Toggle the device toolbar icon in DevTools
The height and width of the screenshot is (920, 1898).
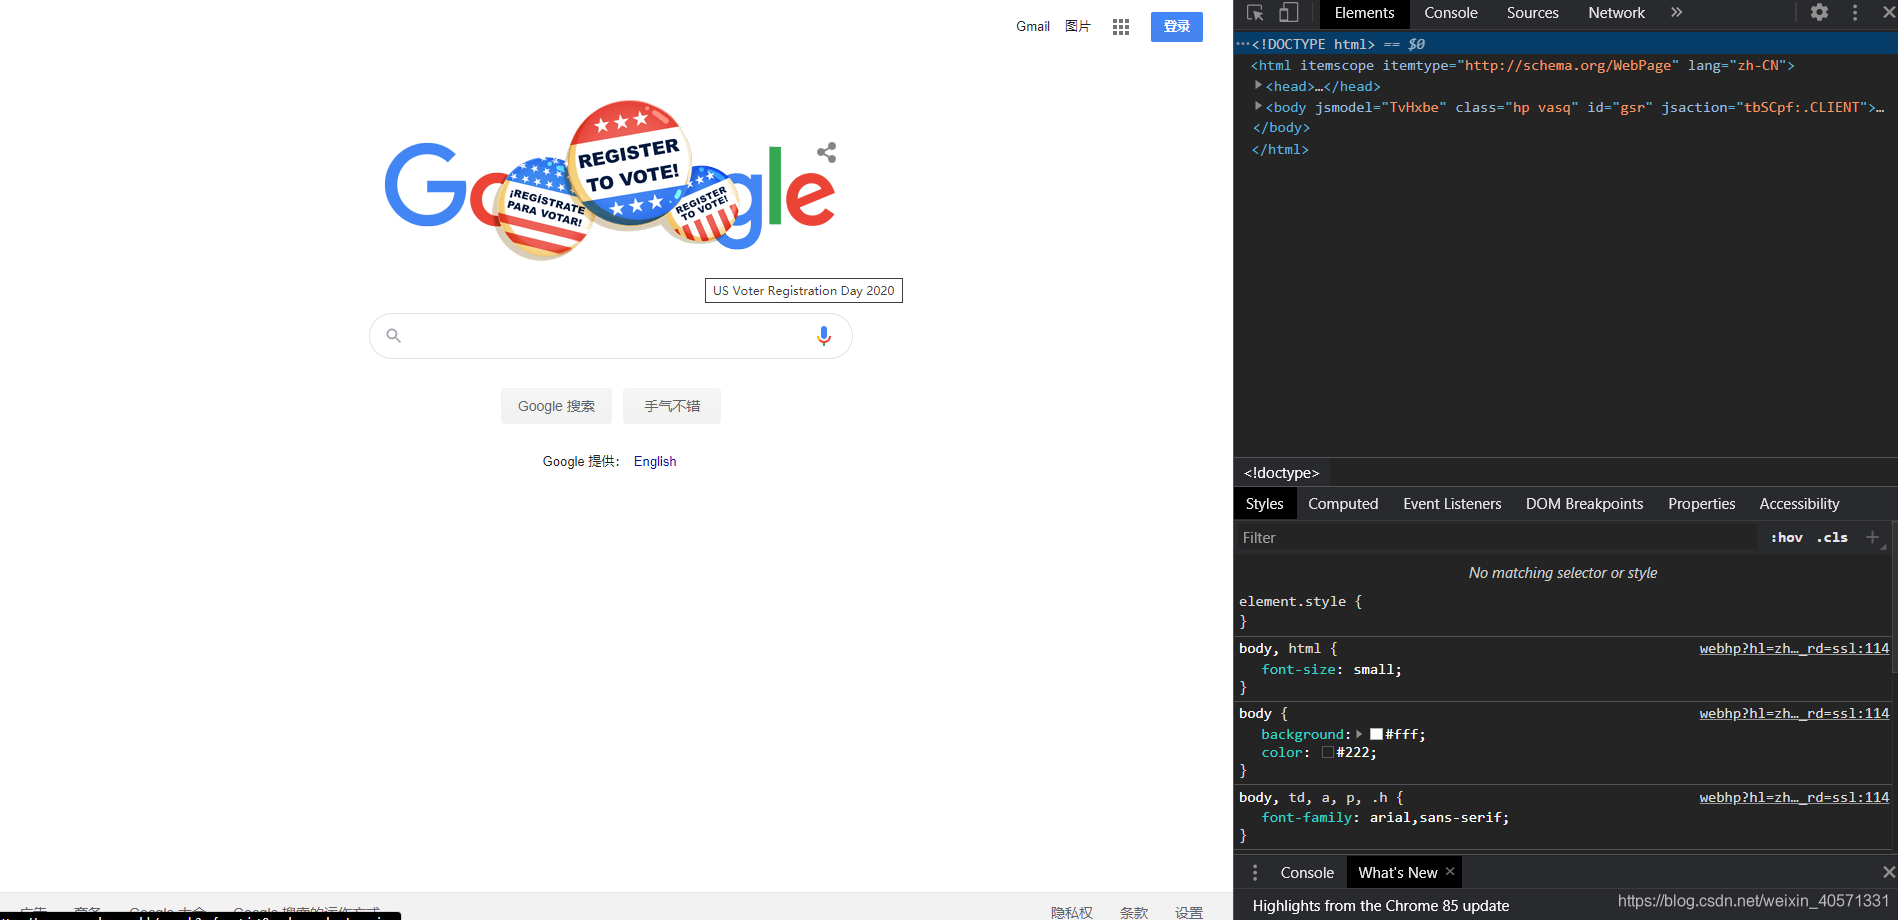(x=1289, y=13)
